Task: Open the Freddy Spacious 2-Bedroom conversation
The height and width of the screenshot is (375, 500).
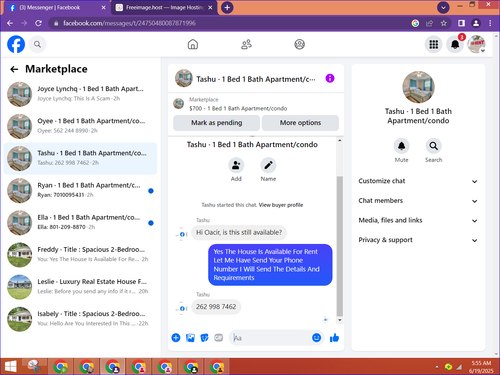Action: pos(80,255)
